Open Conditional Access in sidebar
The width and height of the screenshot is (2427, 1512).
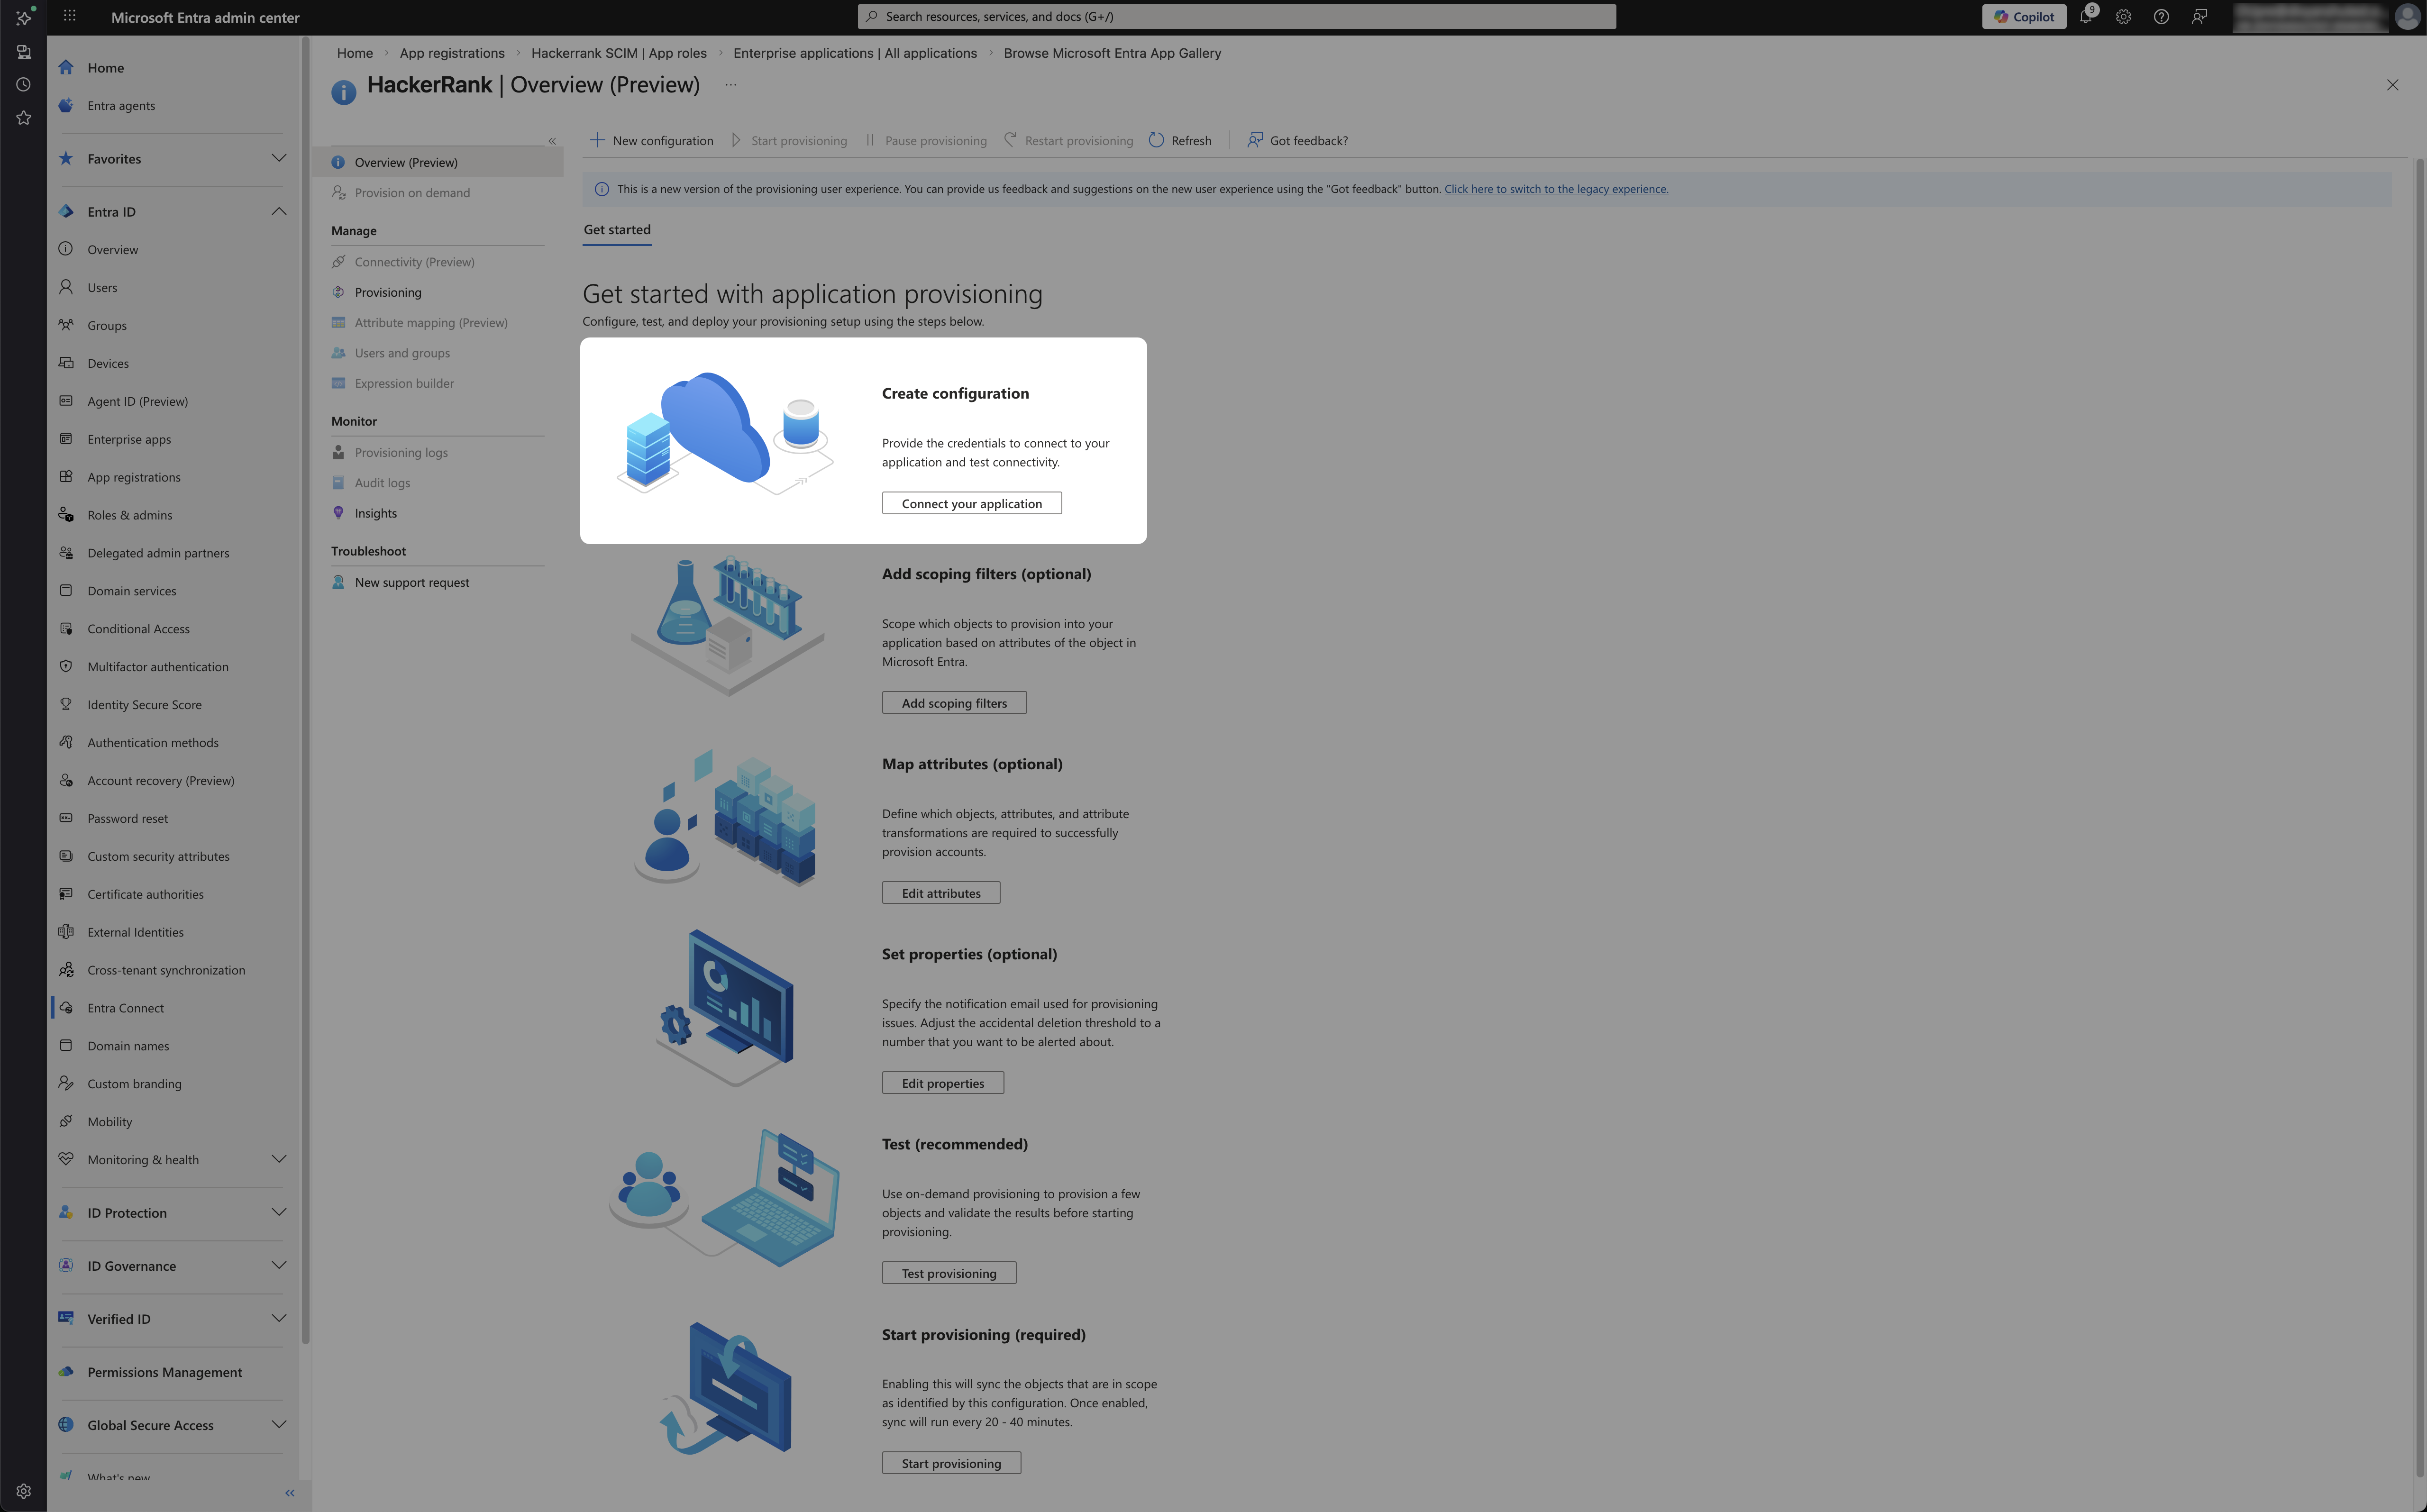pos(138,629)
